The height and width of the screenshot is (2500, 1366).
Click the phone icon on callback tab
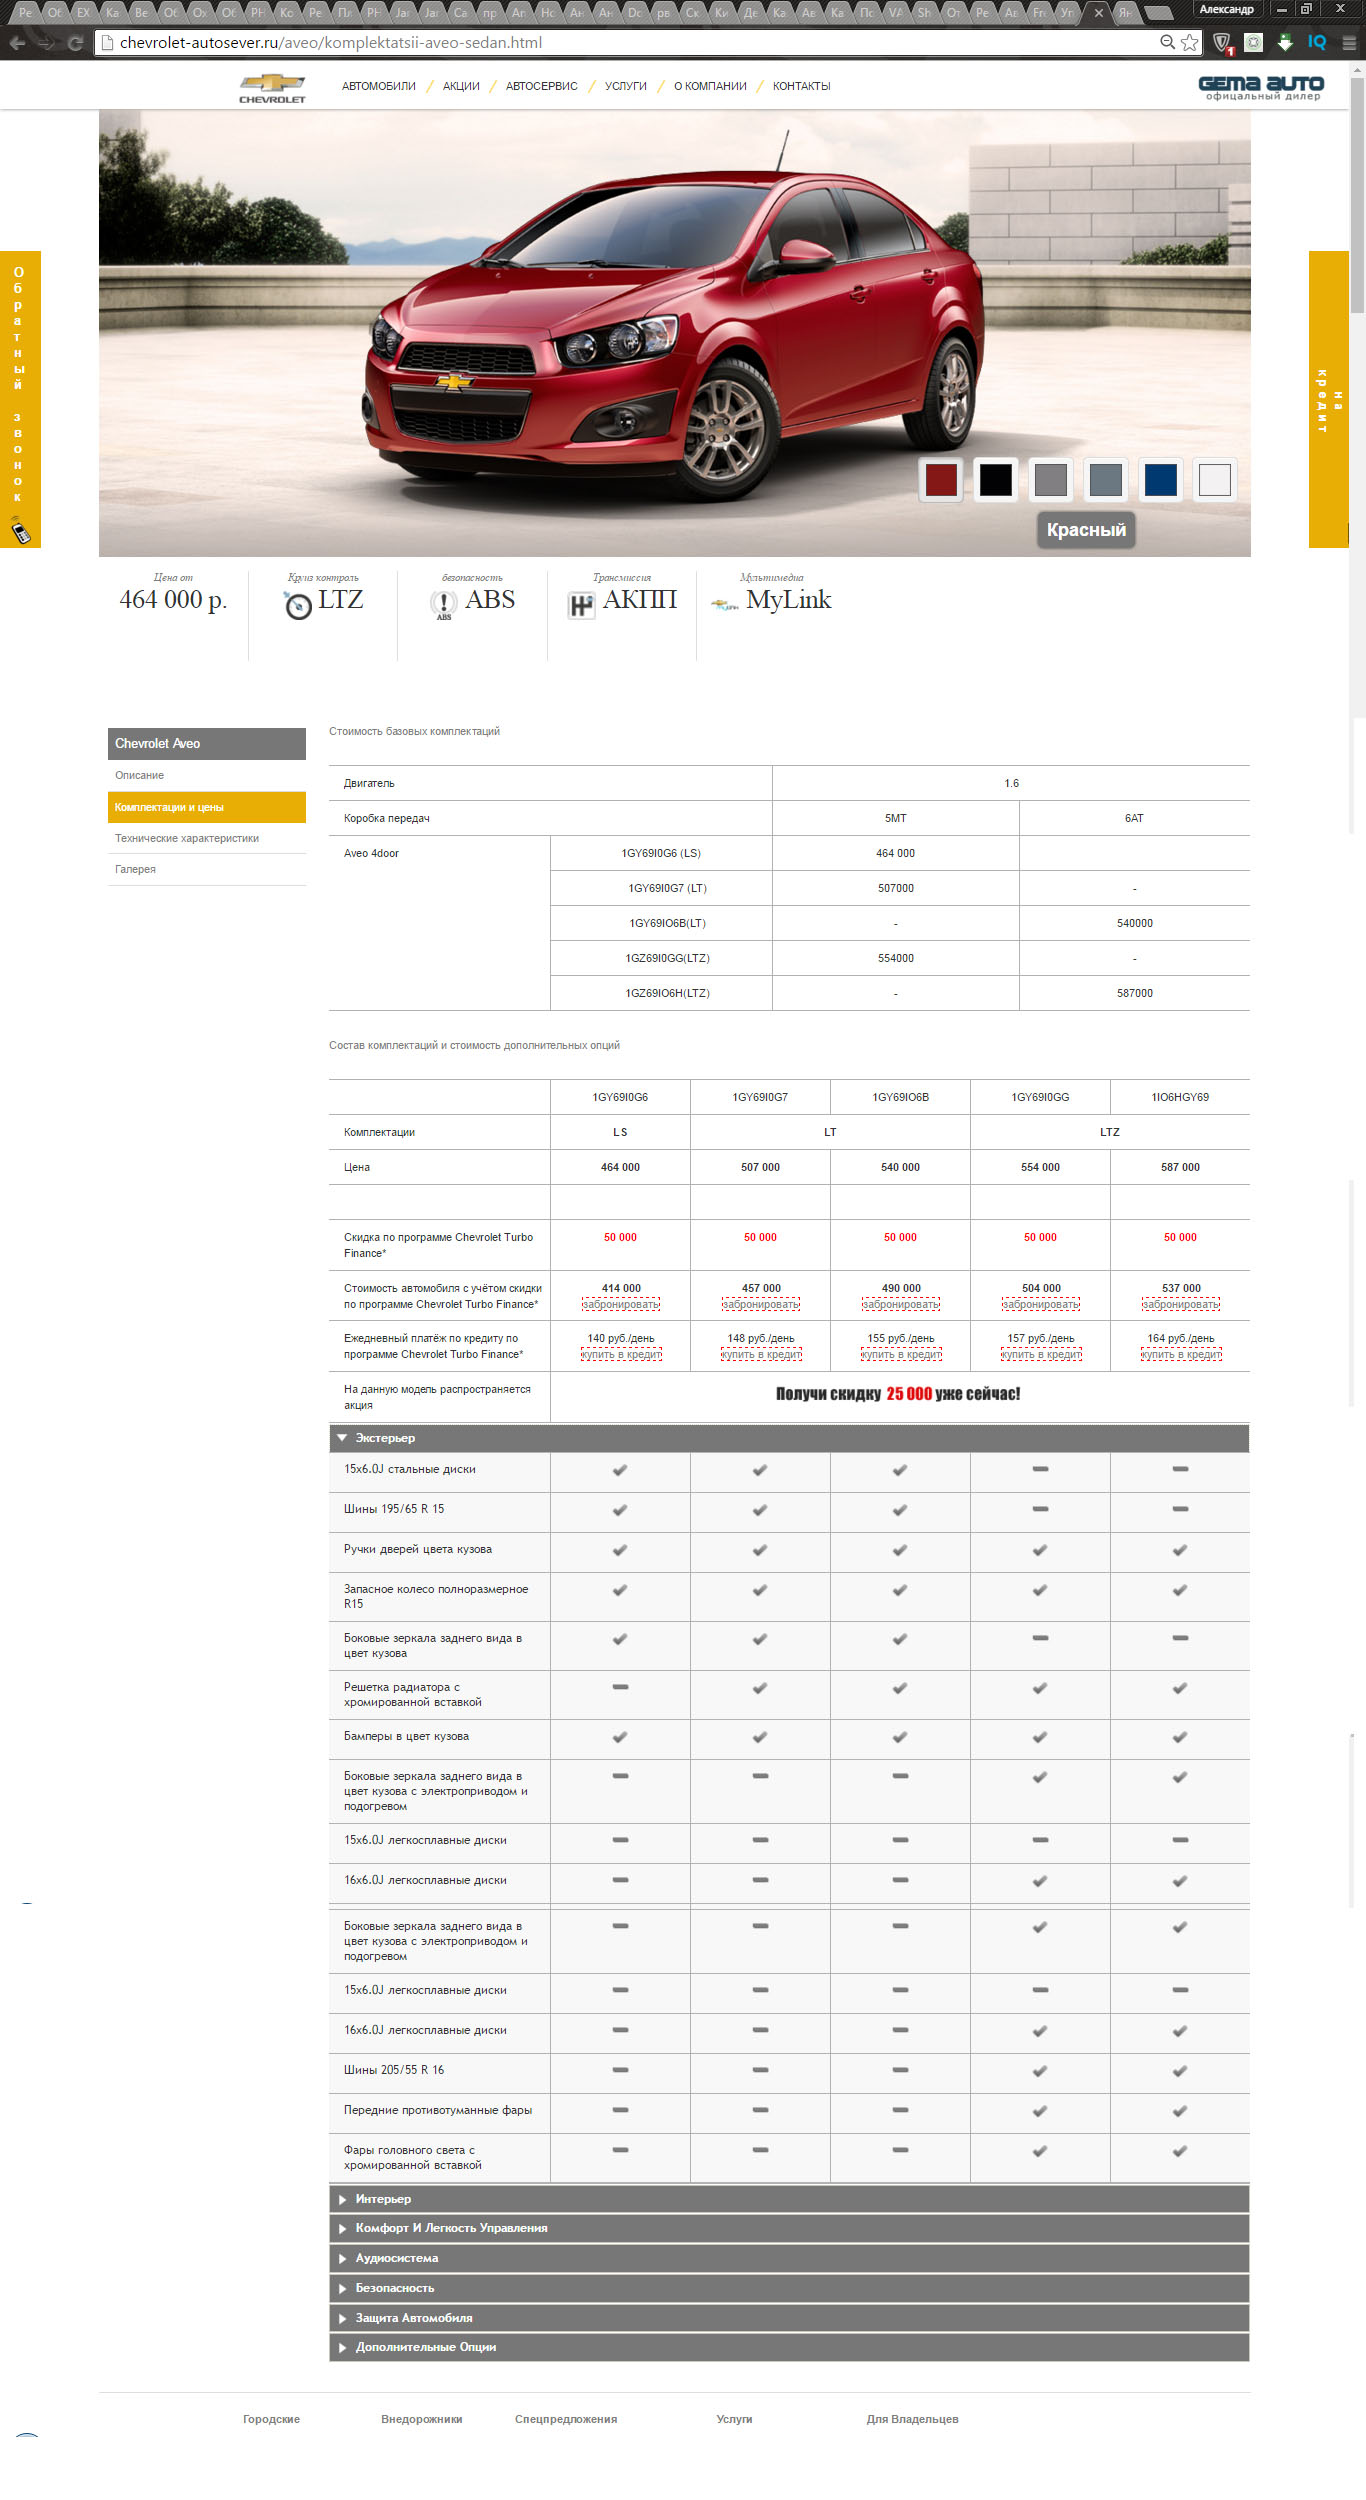[x=20, y=530]
